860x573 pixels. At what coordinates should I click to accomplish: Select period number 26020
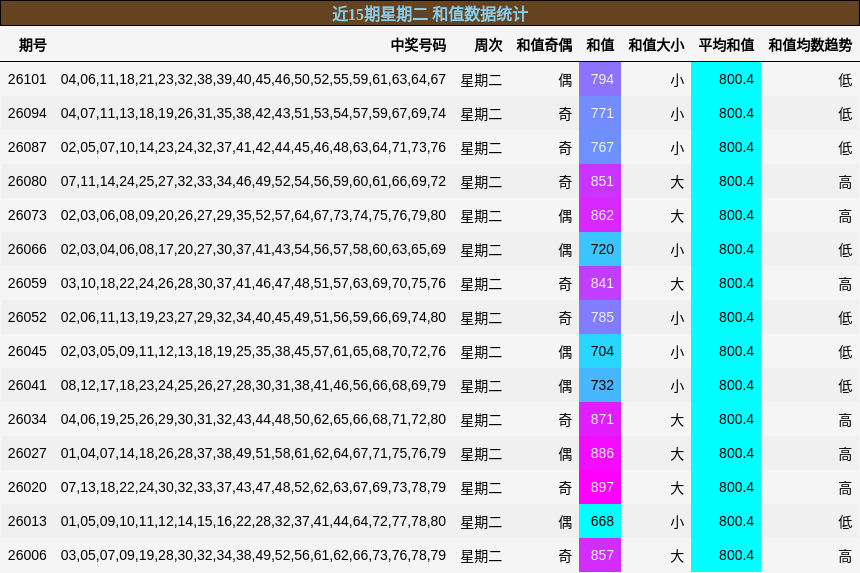(27, 487)
